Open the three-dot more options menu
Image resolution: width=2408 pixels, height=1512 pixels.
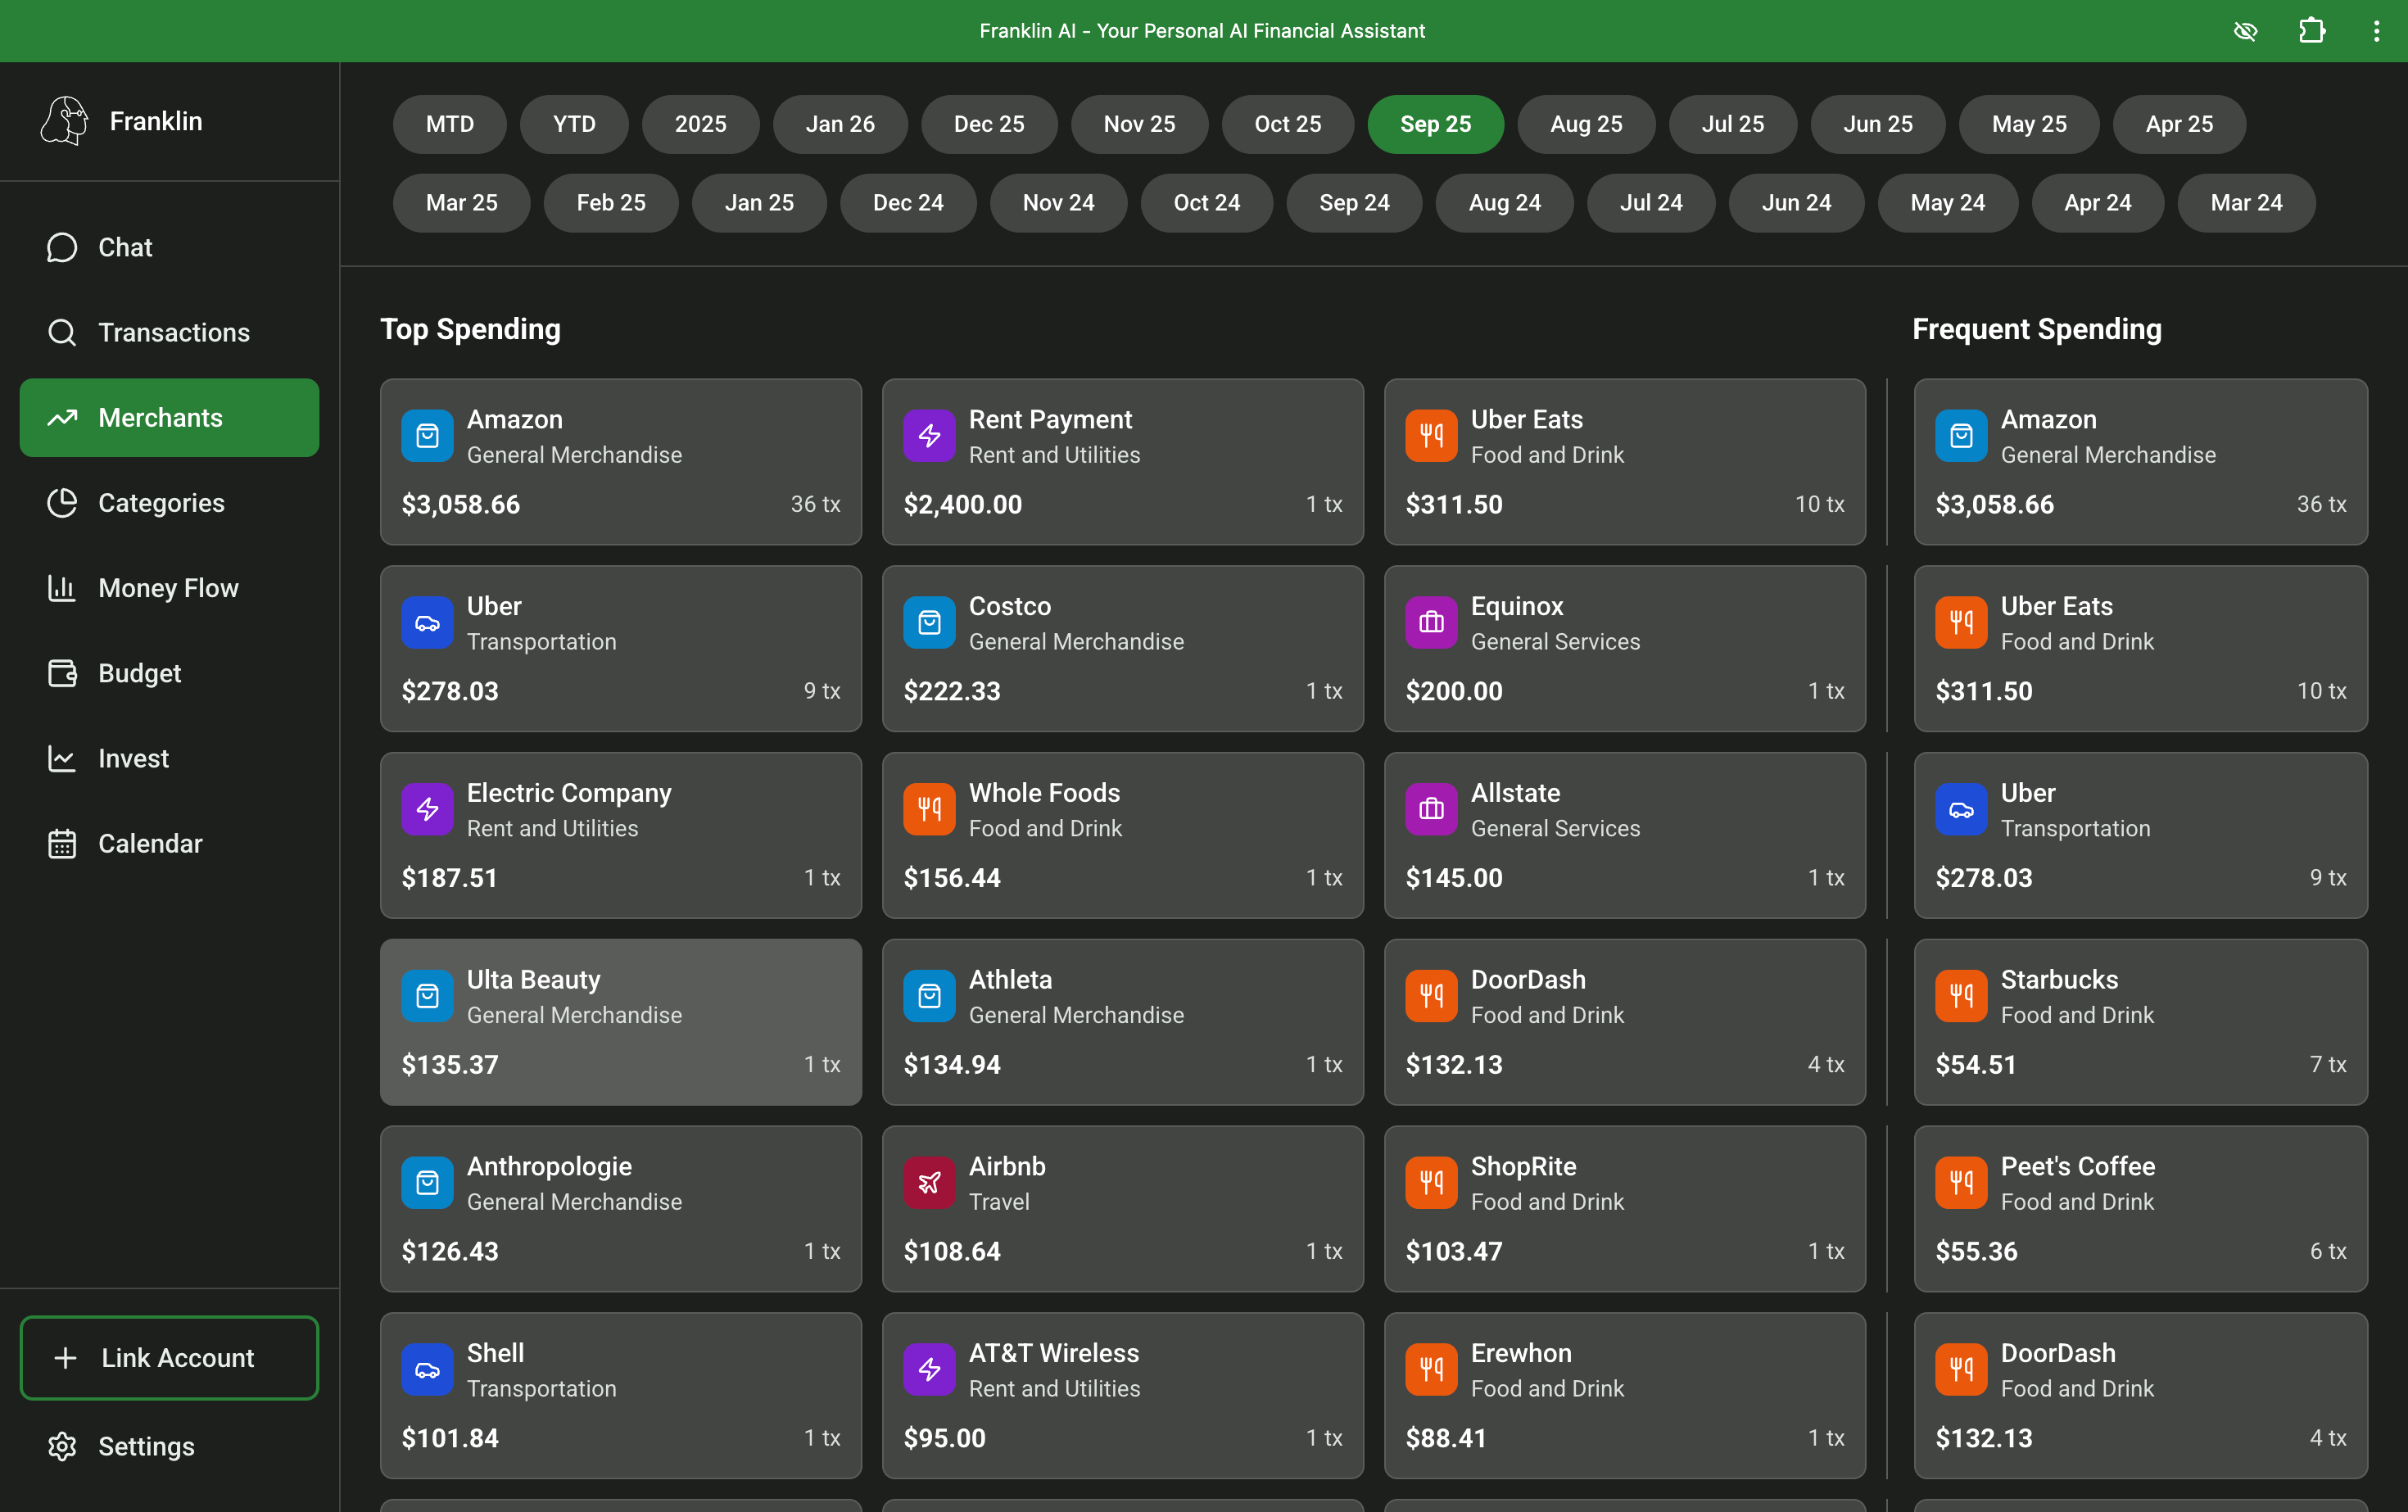coord(2376,31)
